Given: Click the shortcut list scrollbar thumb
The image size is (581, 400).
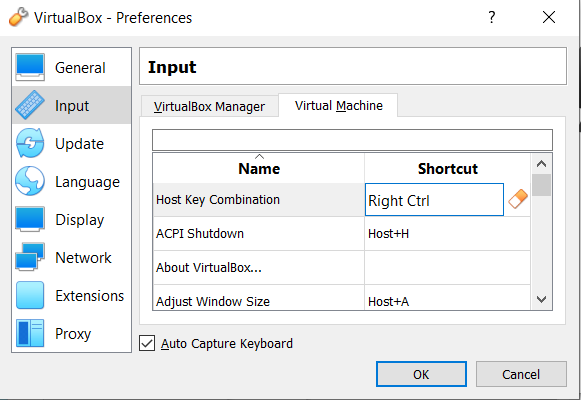Looking at the screenshot, I should click(x=541, y=185).
